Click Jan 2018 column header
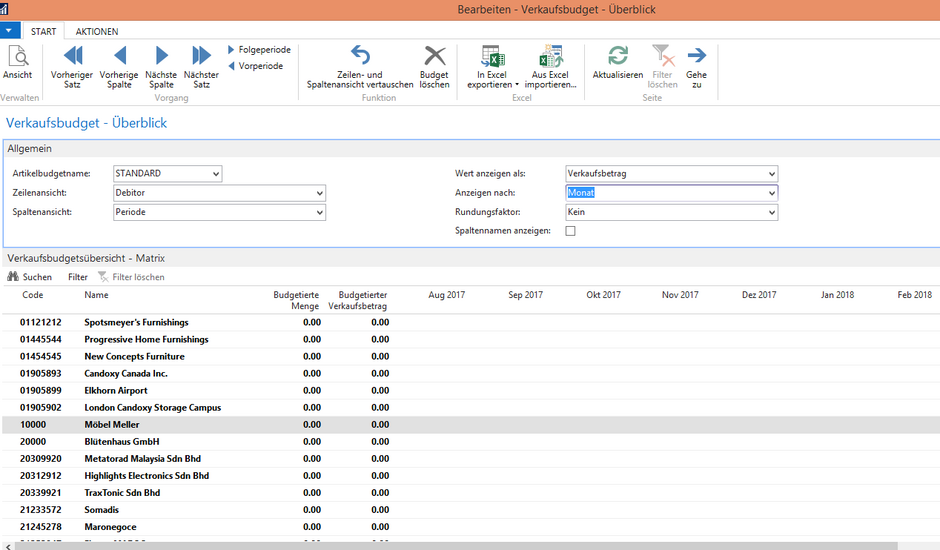Screen dimensions: 940x550 tap(837, 295)
